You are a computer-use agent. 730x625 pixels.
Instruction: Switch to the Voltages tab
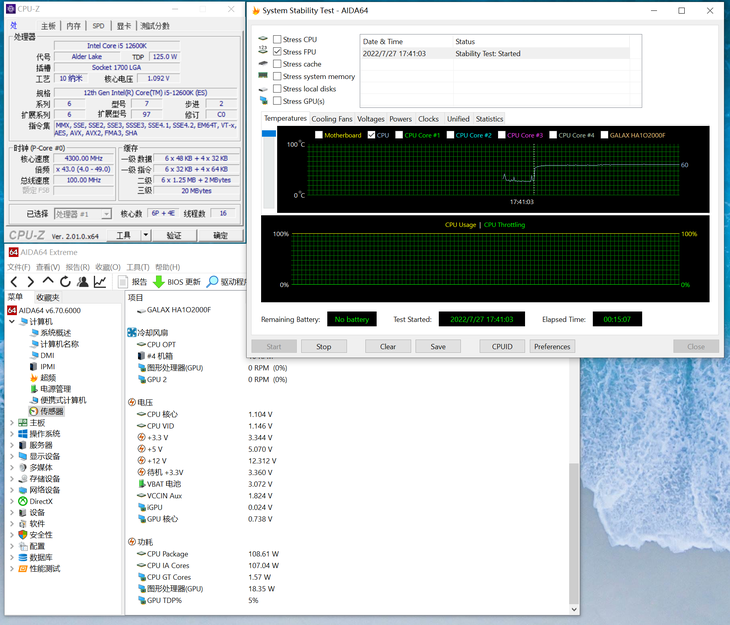(x=371, y=119)
